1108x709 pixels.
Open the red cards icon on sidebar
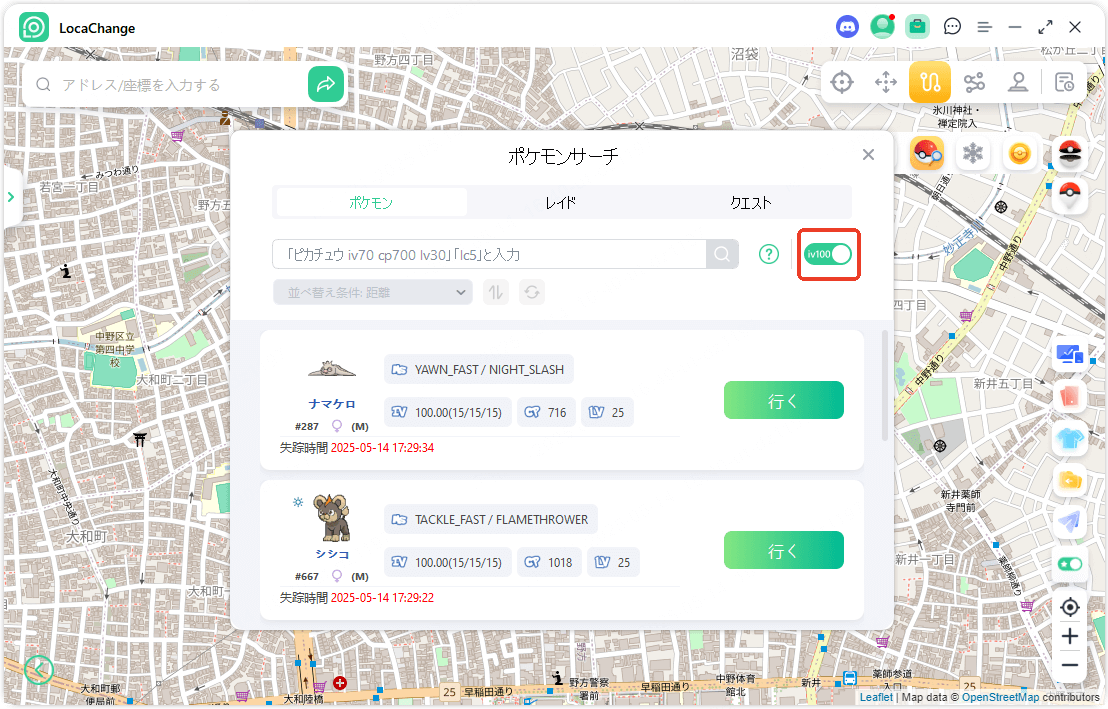tap(1070, 396)
